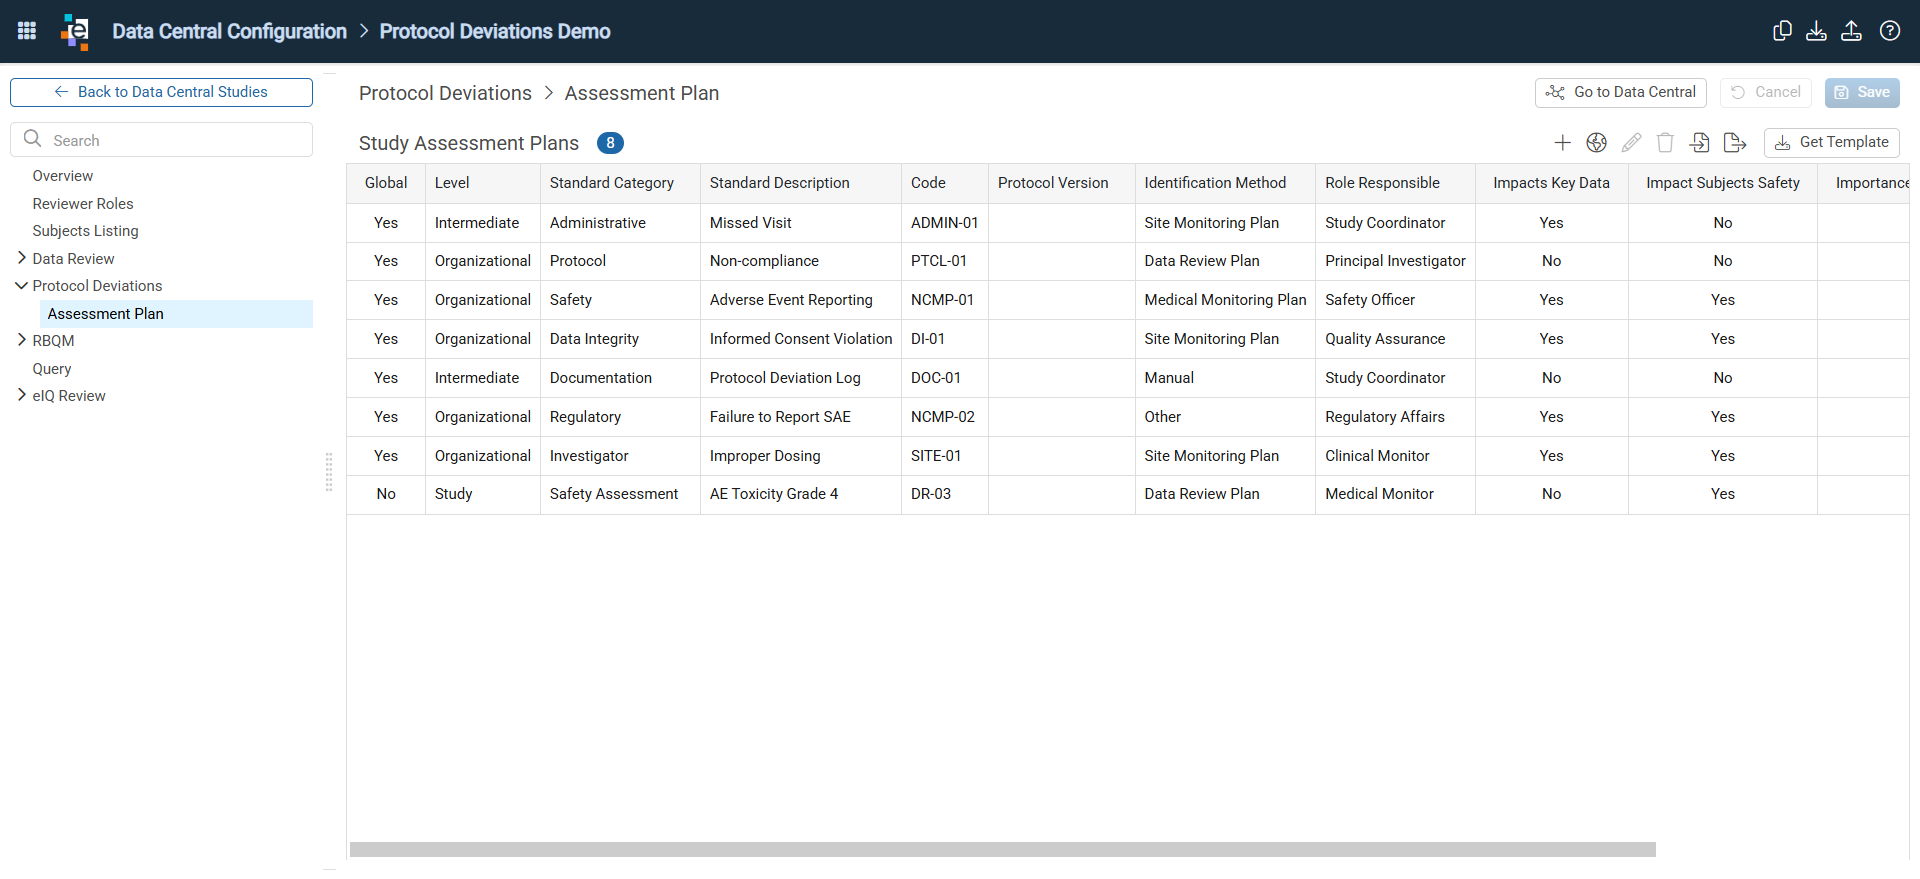Click the plans count badge 8
Screen dimensions: 1920x879
pyautogui.click(x=610, y=143)
